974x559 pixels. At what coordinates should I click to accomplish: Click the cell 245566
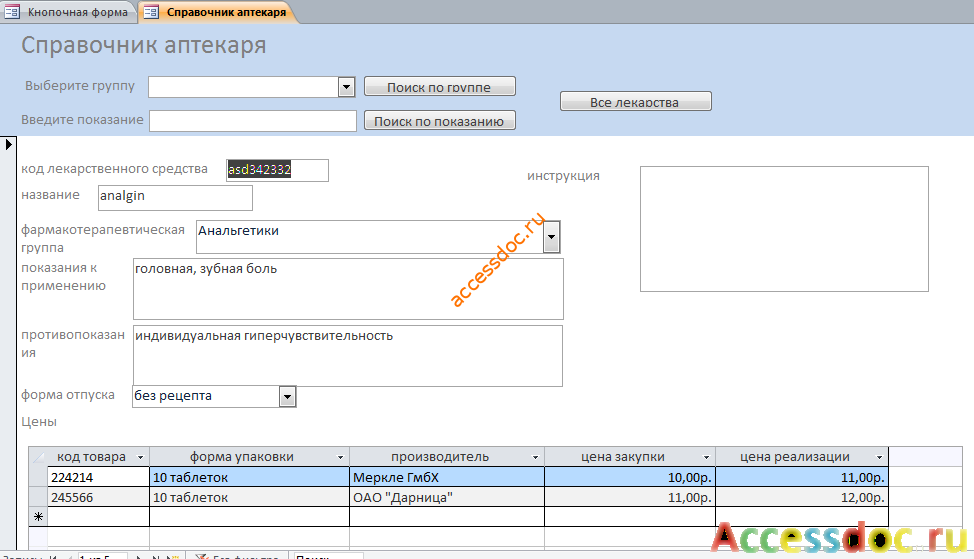click(x=98, y=497)
